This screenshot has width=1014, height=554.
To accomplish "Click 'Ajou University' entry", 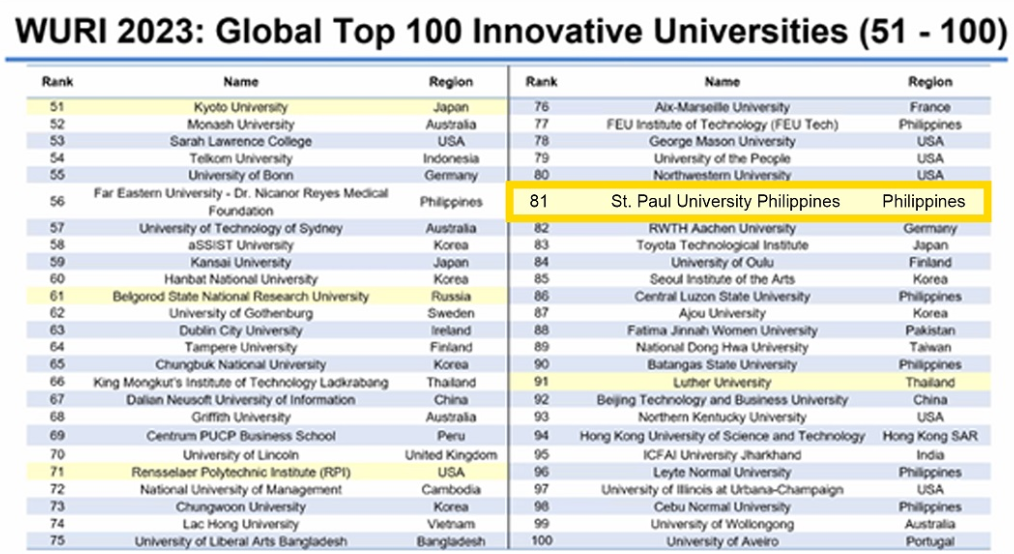I will tap(722, 313).
